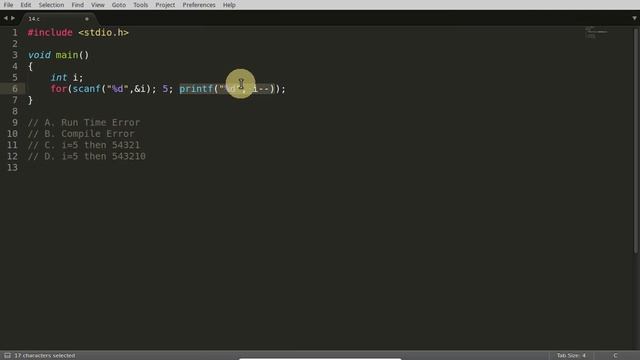Click opening brace on line 4
This screenshot has height=360, width=640.
30,67
